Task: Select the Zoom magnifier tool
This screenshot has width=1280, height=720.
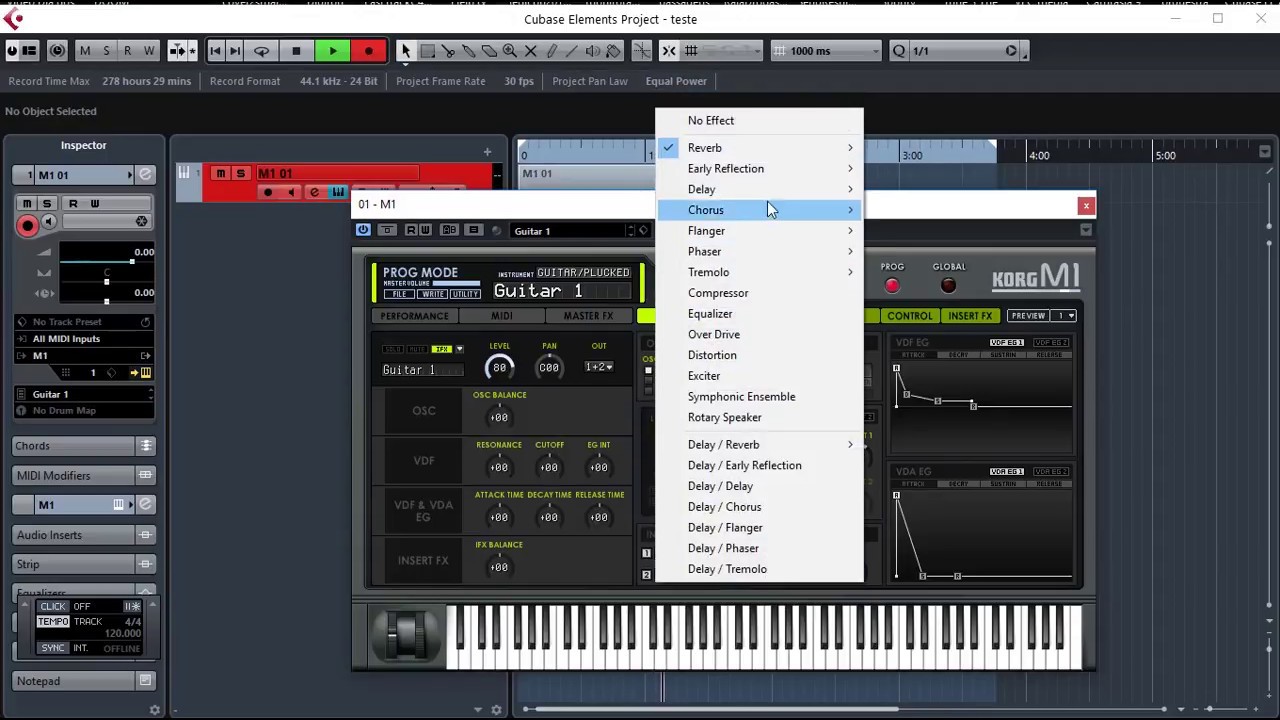Action: click(510, 51)
